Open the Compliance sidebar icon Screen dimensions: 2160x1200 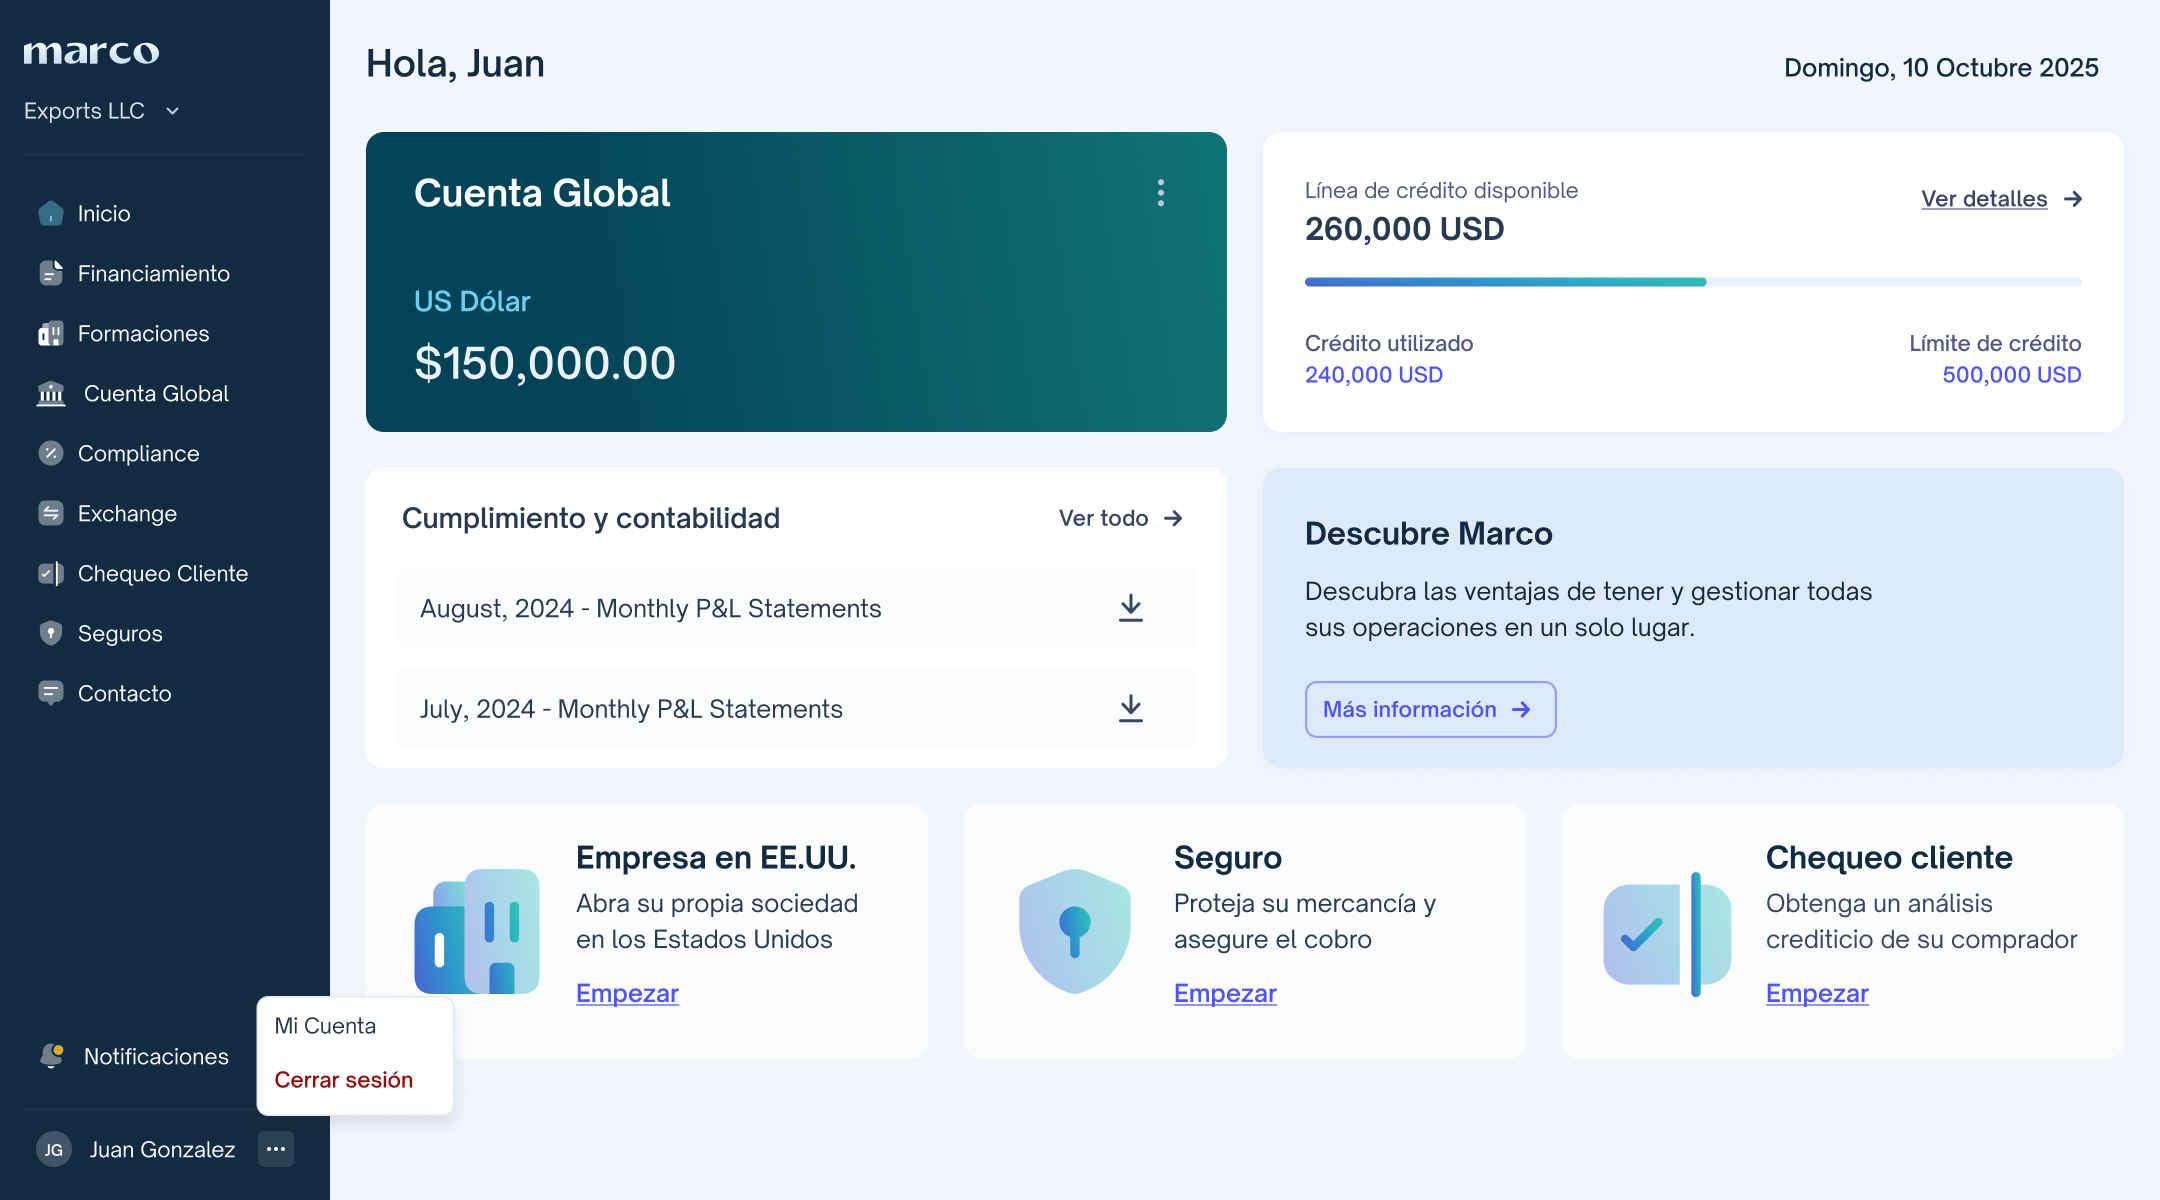pyautogui.click(x=50, y=453)
